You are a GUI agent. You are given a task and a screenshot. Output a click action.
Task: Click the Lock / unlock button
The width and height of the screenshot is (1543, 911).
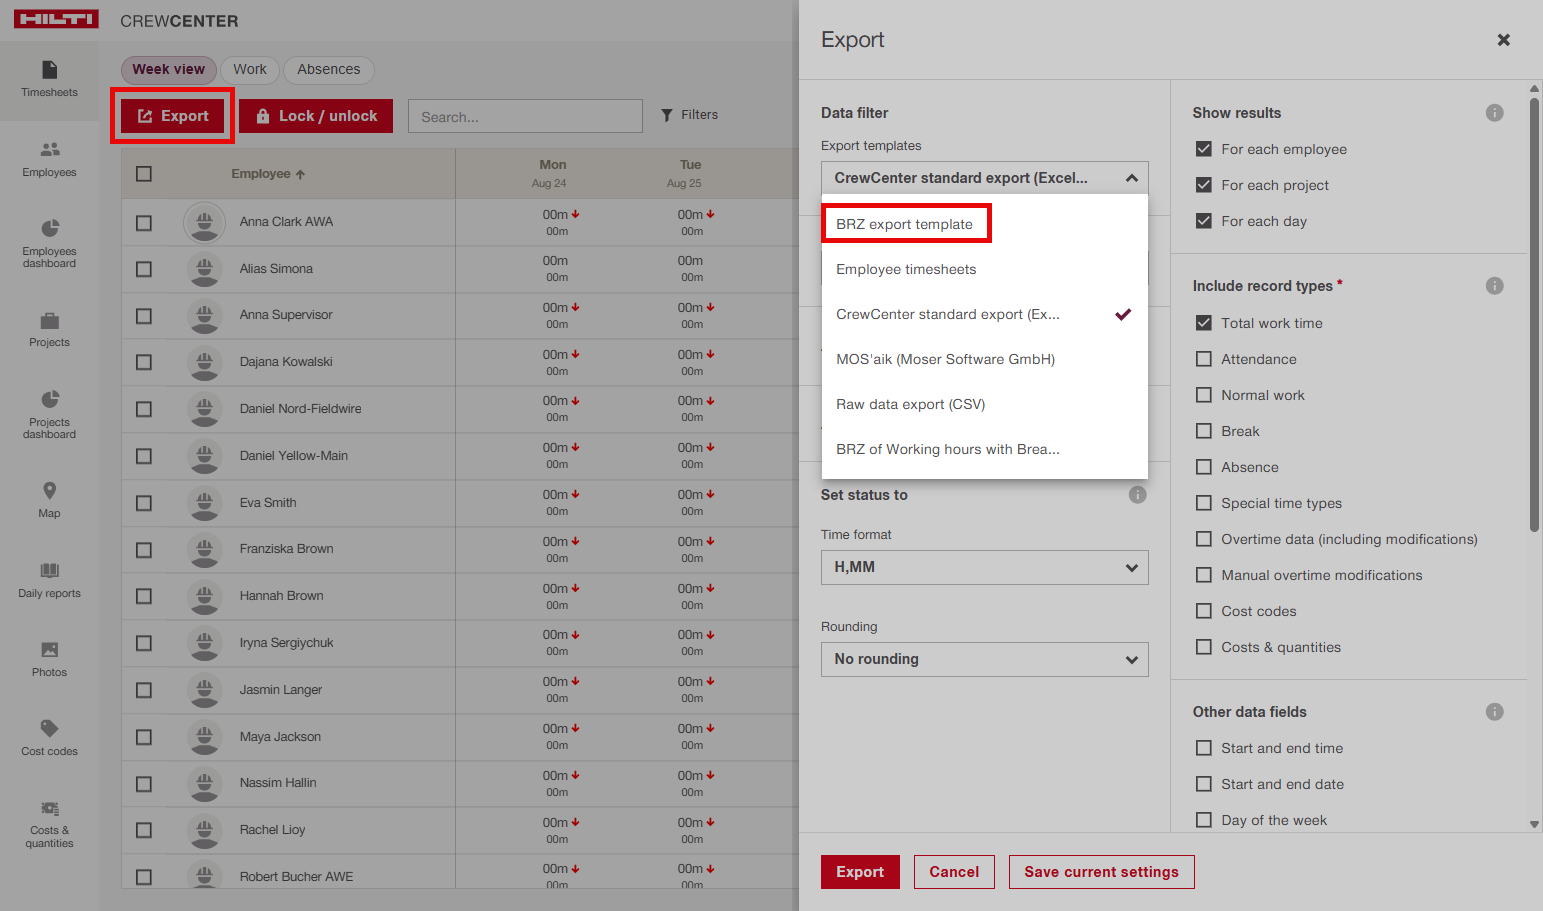point(316,116)
